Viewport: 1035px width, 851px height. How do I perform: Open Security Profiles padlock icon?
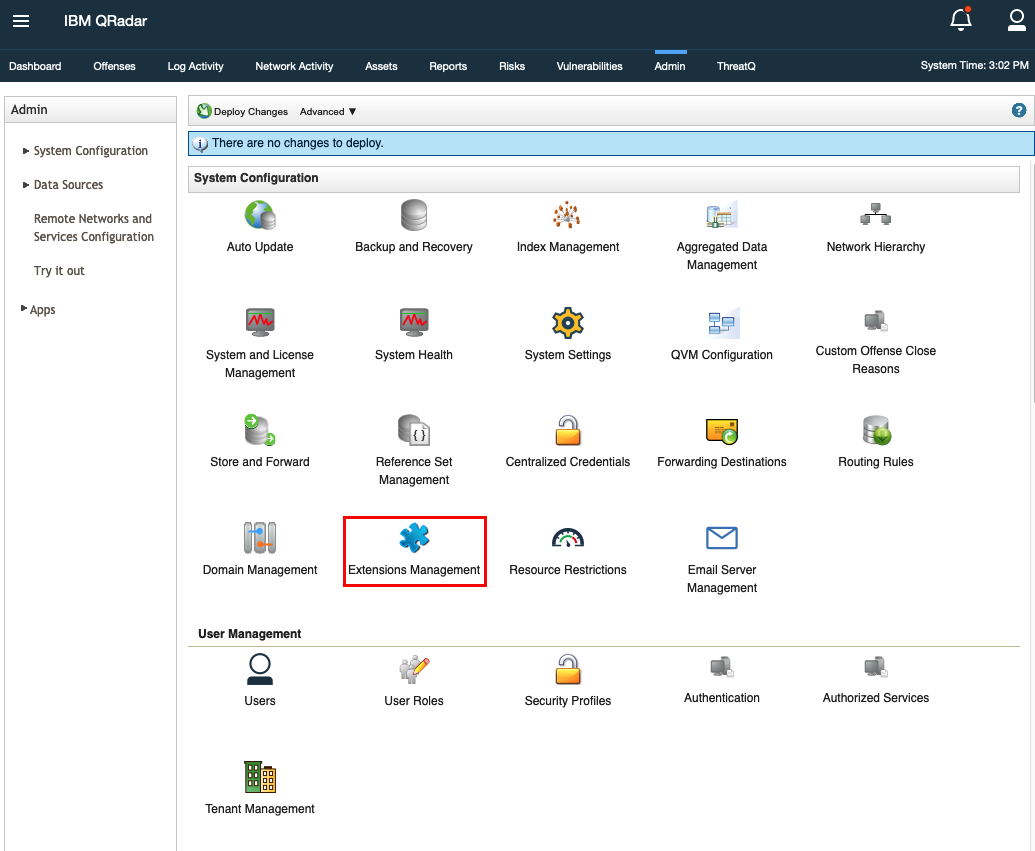pyautogui.click(x=568, y=669)
